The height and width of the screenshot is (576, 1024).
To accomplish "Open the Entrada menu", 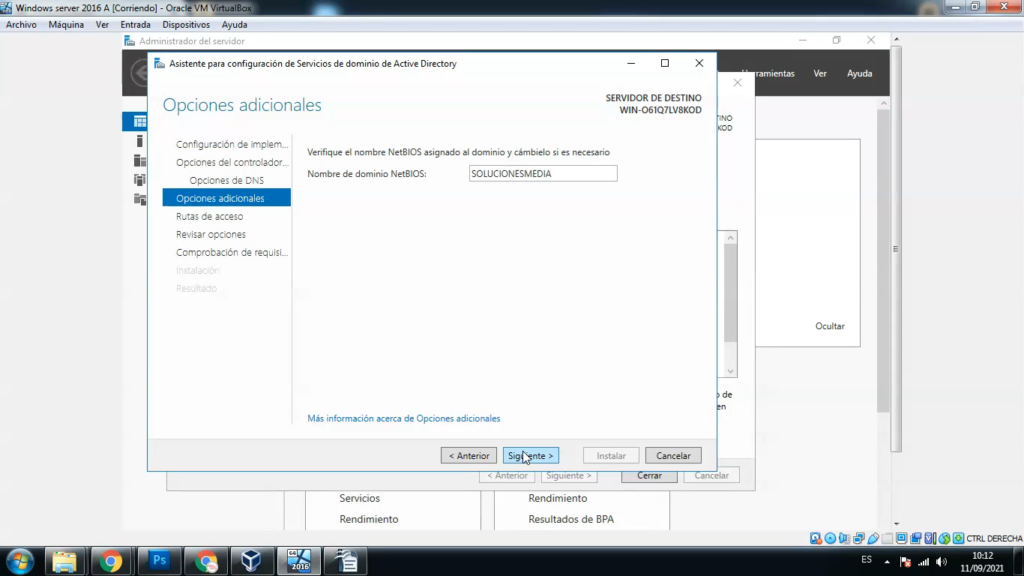I will coord(134,24).
